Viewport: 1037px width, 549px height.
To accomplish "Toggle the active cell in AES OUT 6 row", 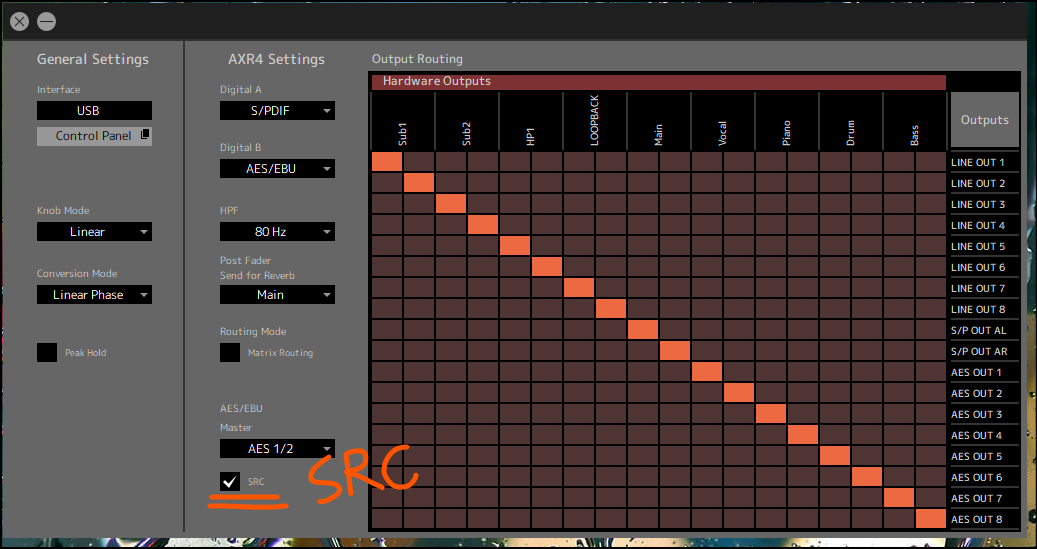I will point(866,477).
